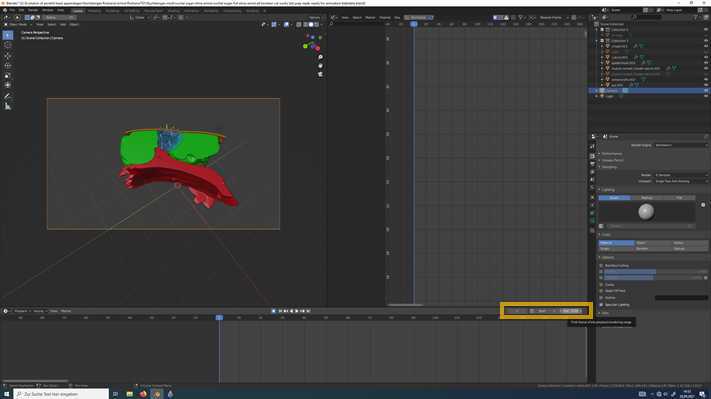The height and width of the screenshot is (399, 711).
Task: Open the Object properties tab
Action: 592,197
